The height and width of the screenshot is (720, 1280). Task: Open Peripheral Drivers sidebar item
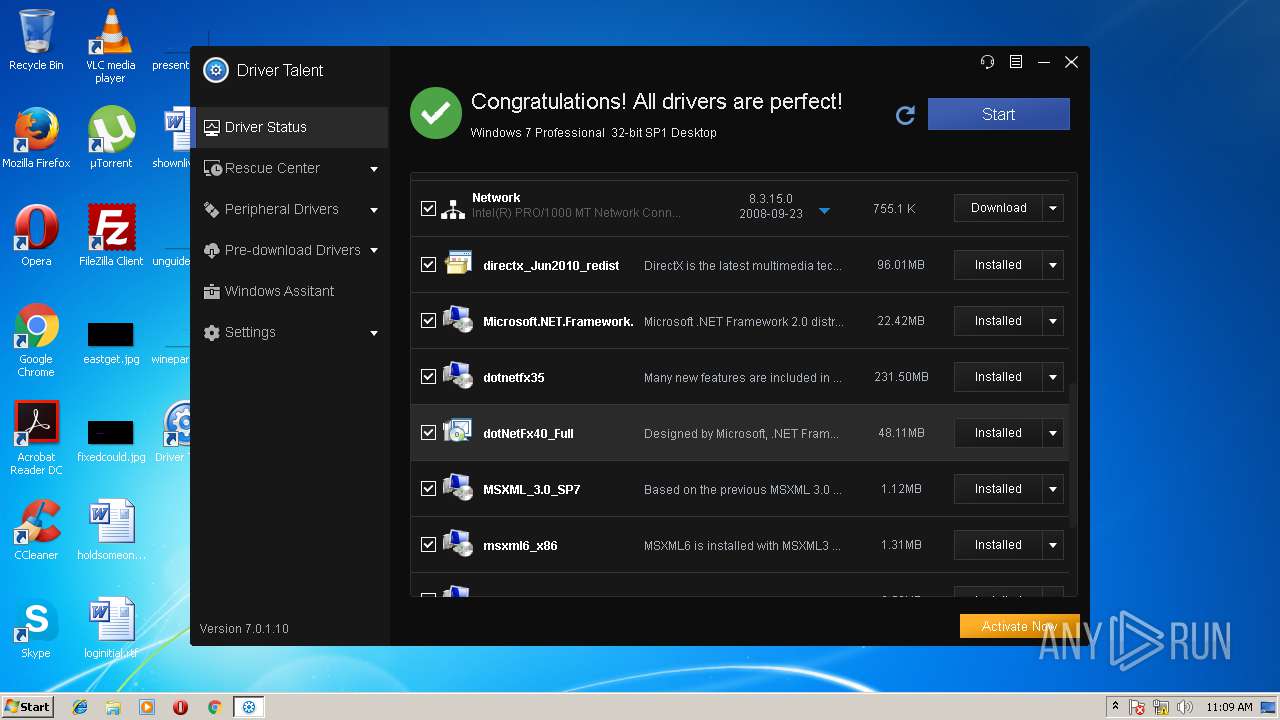pyautogui.click(x=290, y=209)
